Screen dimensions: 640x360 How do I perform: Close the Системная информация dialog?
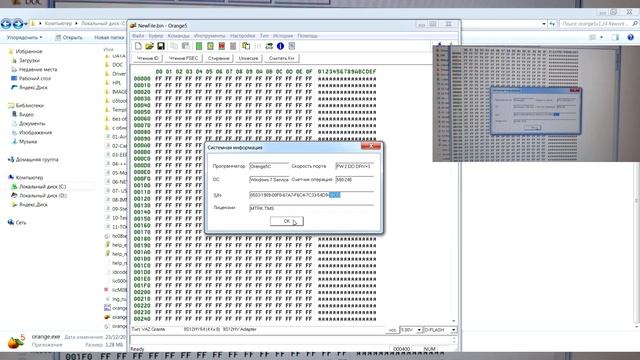click(x=371, y=146)
